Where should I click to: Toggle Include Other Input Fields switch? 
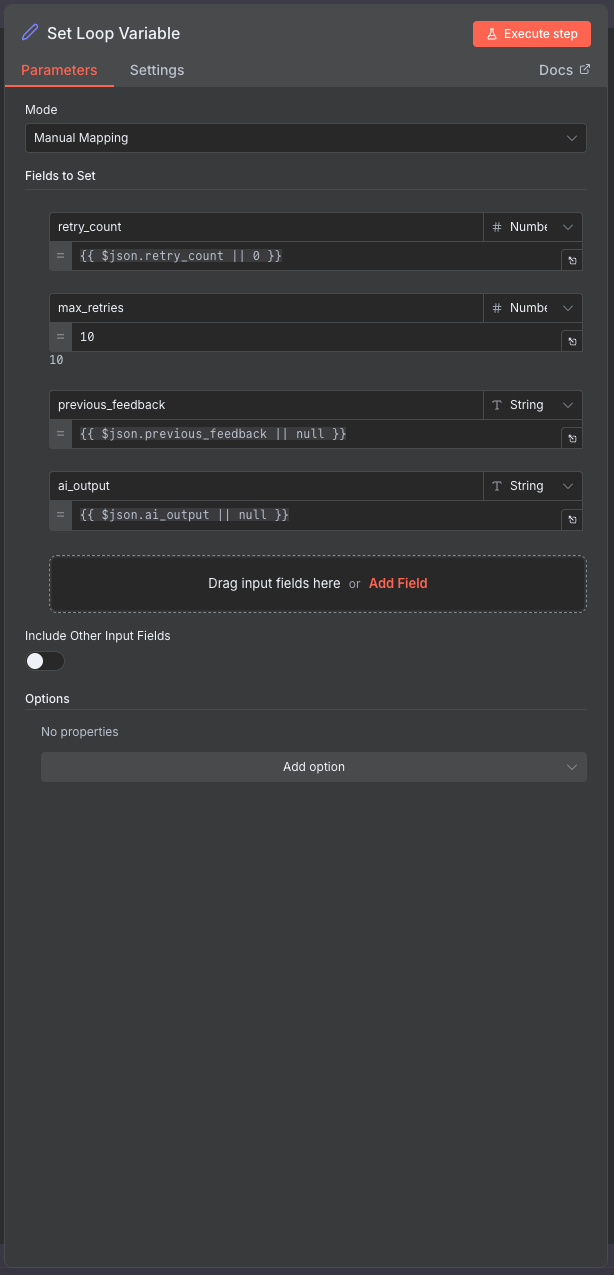click(45, 661)
